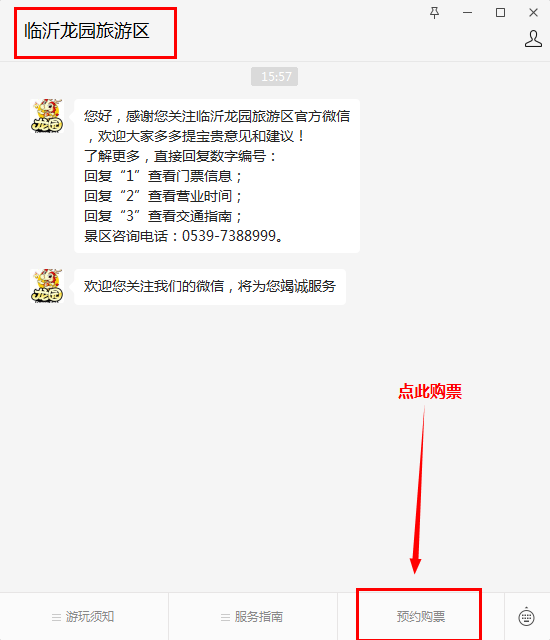Close the chat window
The width and height of the screenshot is (550, 640).
[x=533, y=13]
